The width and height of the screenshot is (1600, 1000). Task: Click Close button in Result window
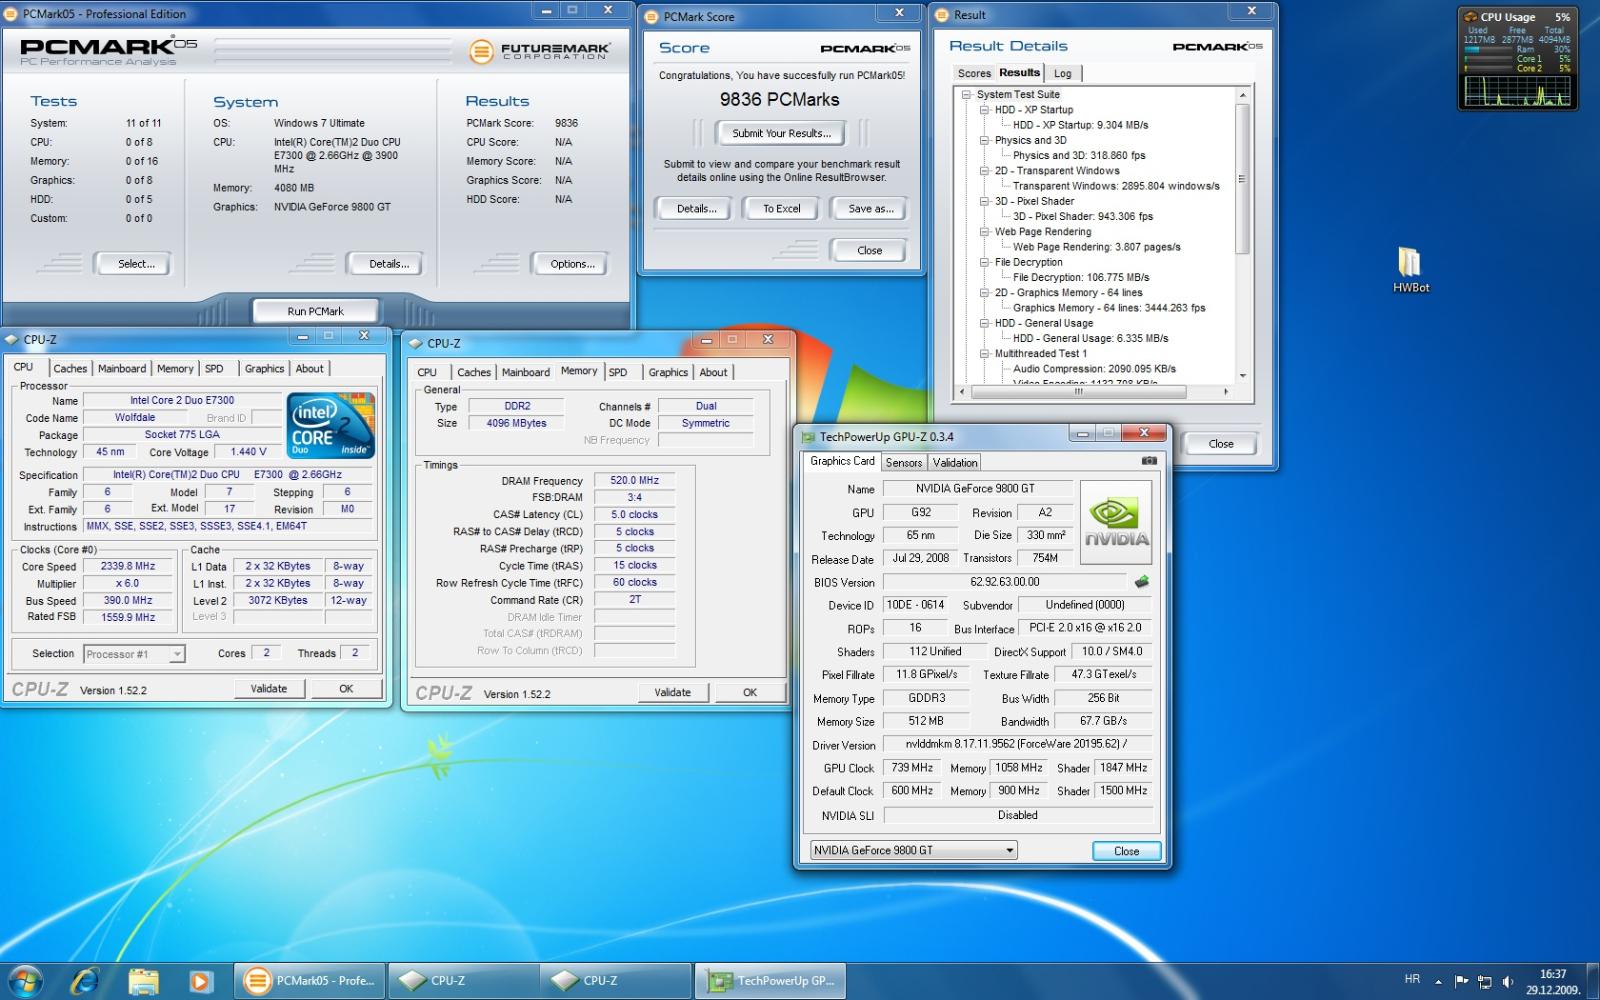click(x=1221, y=443)
